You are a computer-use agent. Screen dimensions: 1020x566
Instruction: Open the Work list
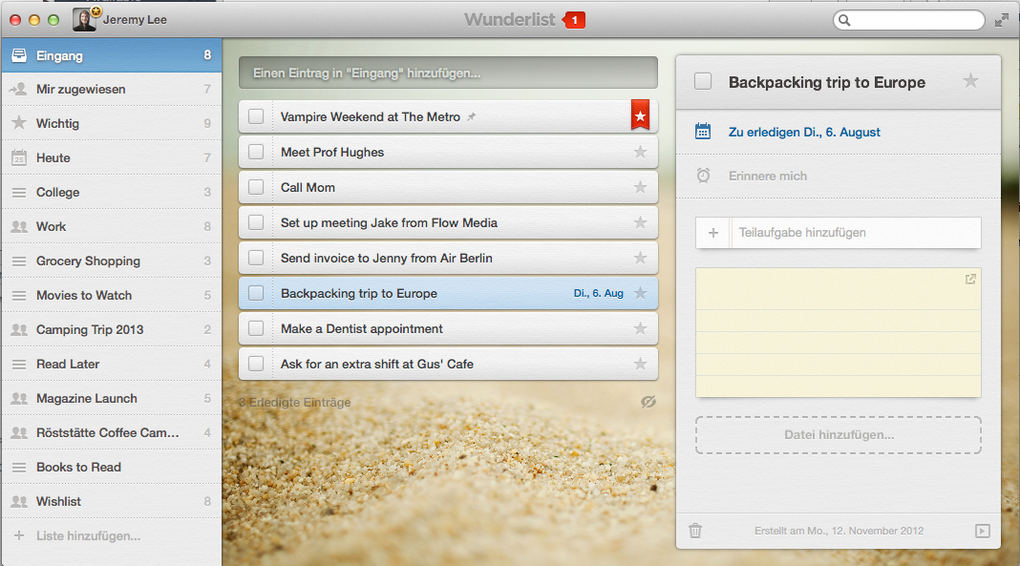tap(111, 226)
